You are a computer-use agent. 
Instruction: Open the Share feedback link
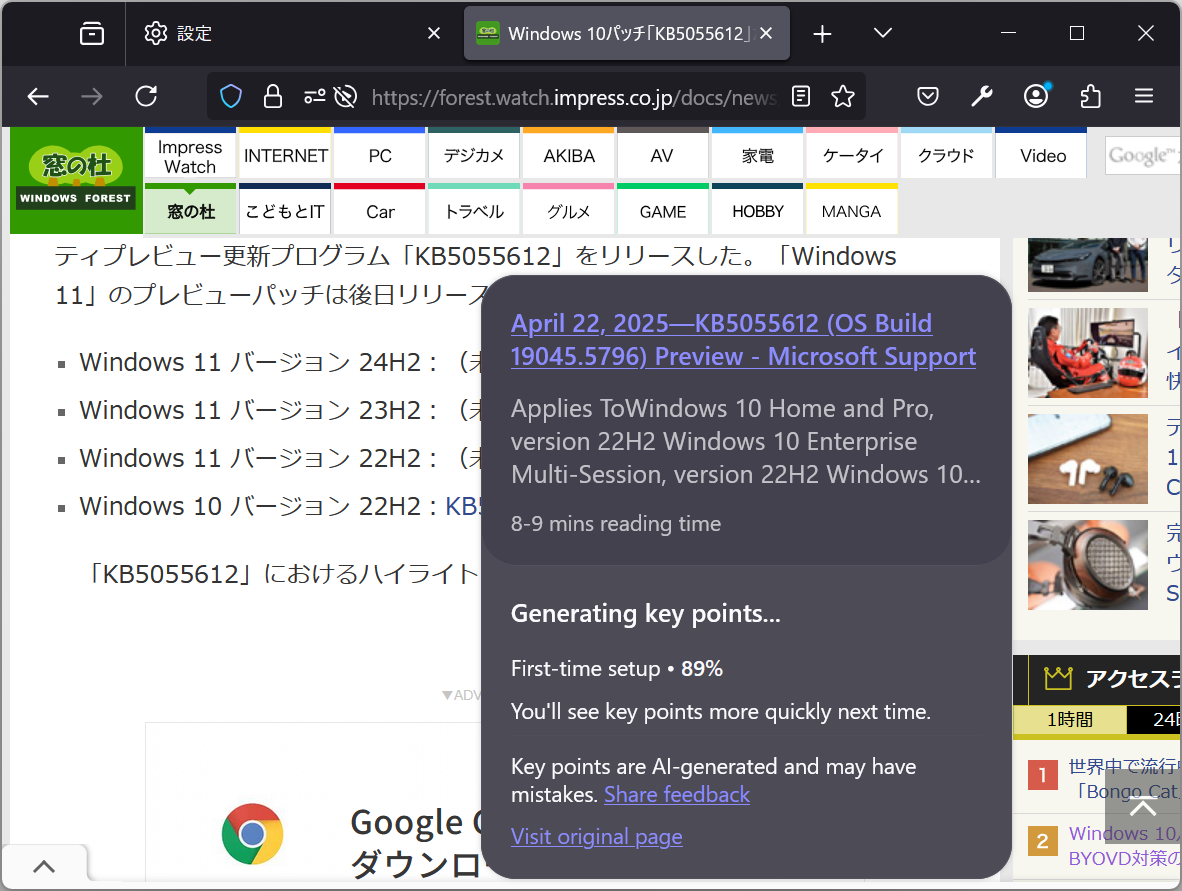click(677, 794)
